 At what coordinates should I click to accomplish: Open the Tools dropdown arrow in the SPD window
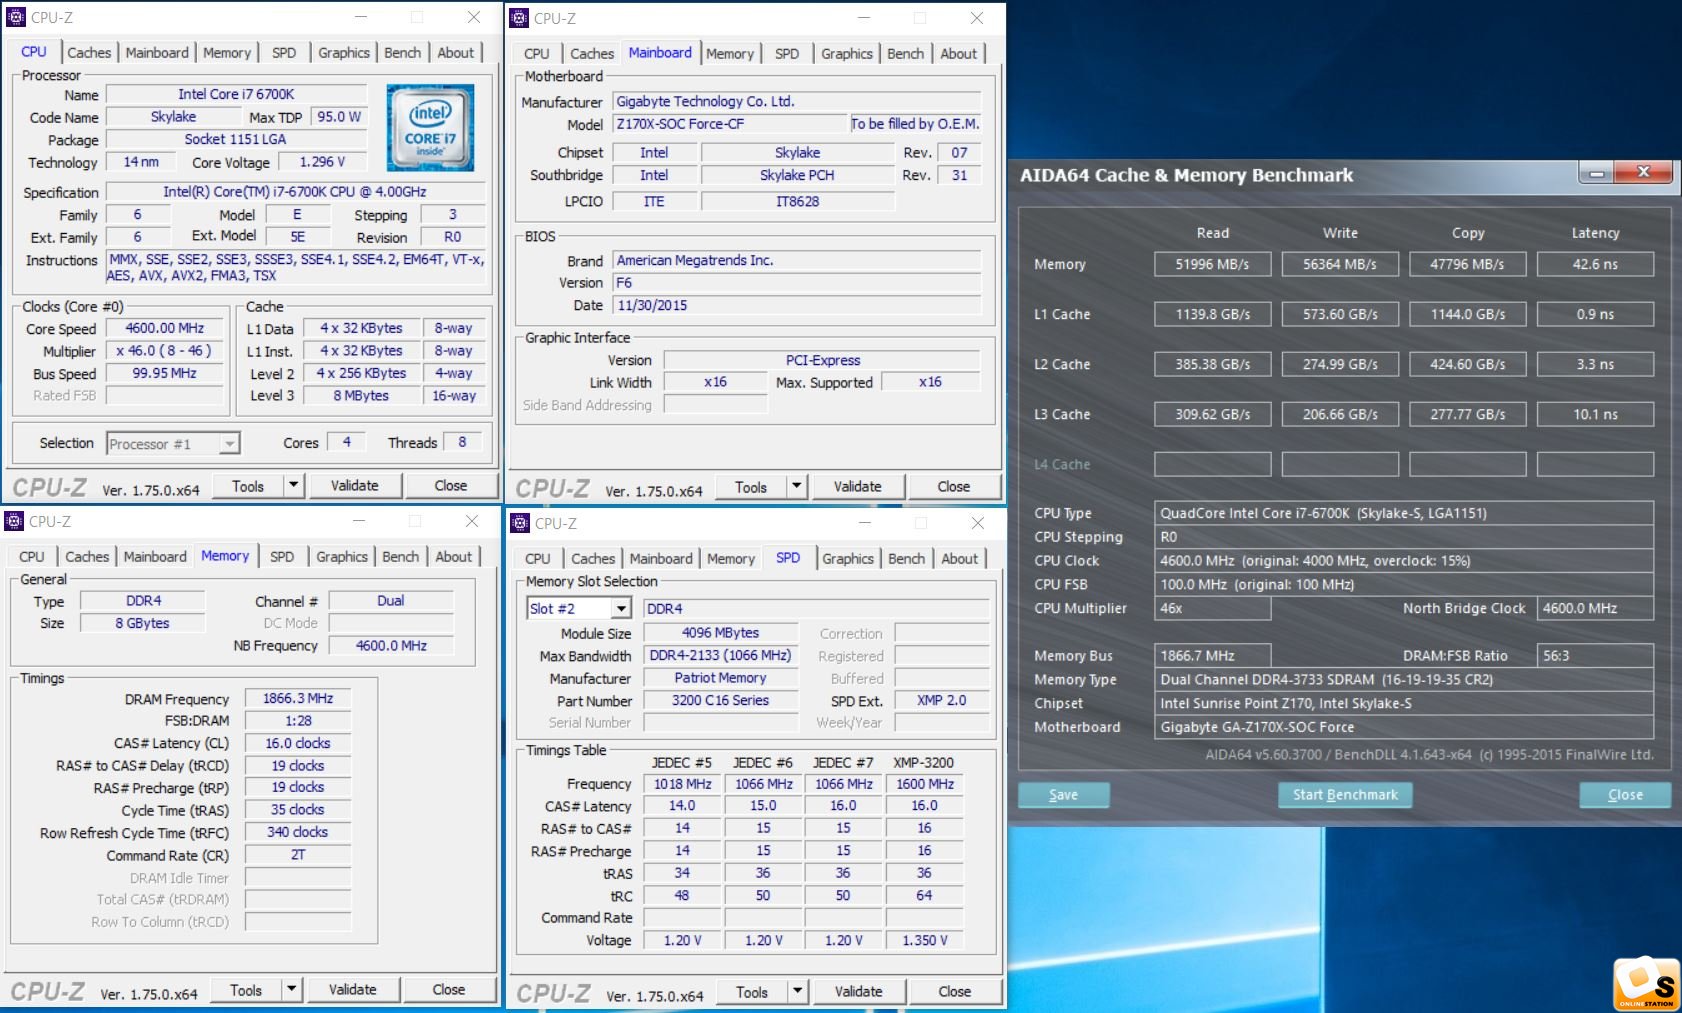[x=797, y=992]
